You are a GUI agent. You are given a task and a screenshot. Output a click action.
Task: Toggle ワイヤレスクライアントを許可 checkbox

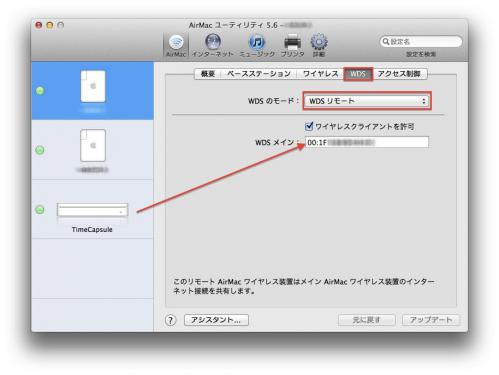[x=309, y=126]
